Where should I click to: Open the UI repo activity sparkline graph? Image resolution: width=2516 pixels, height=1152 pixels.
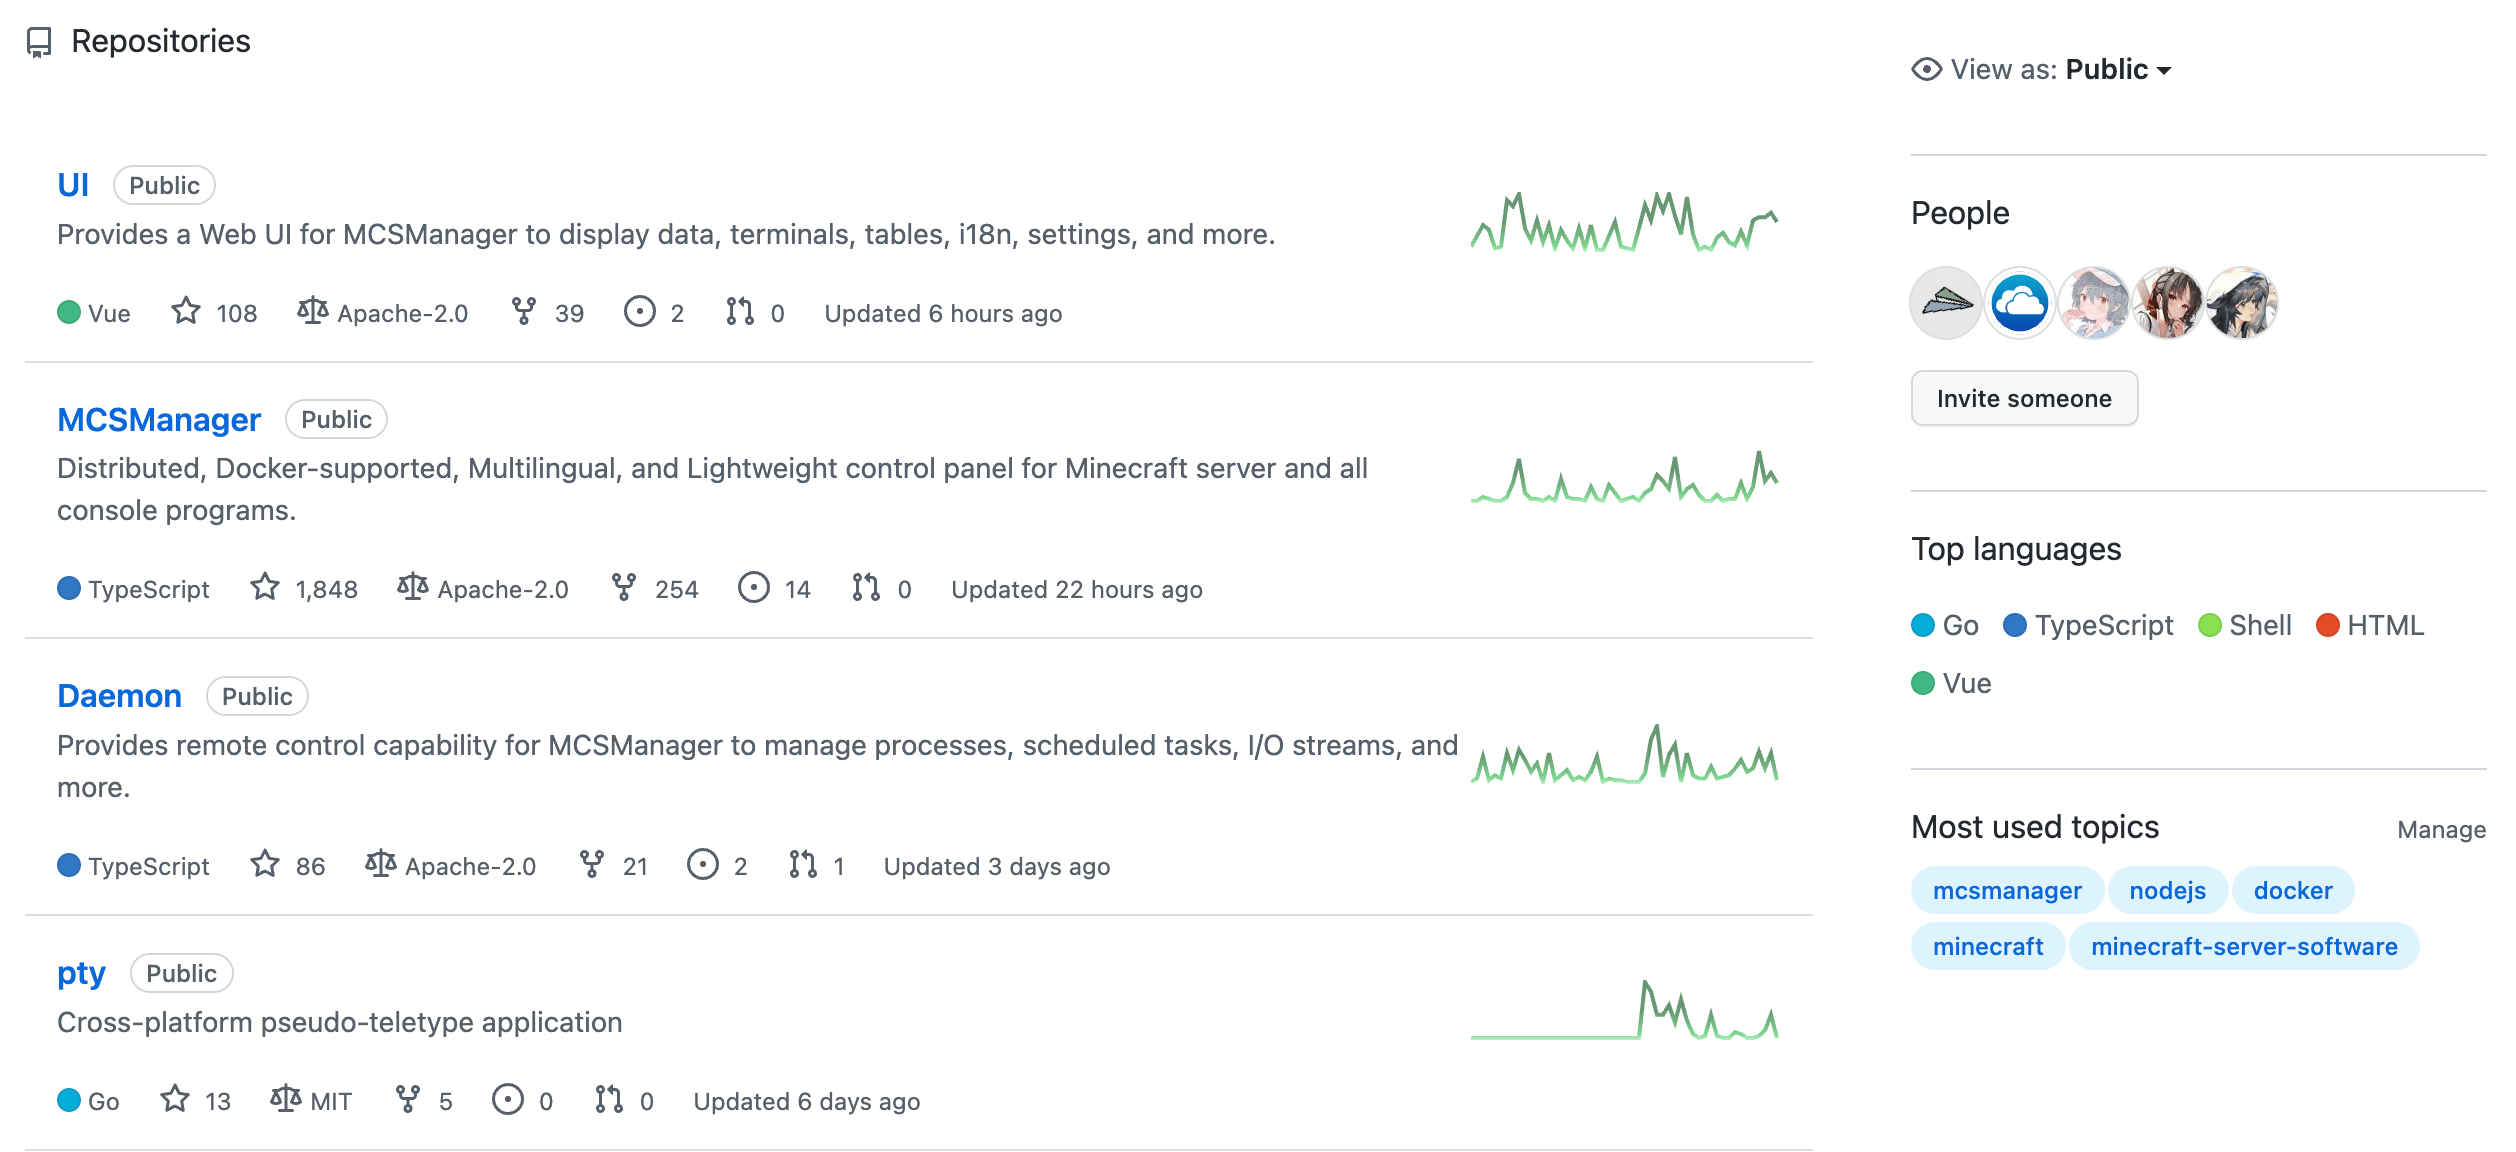click(x=1625, y=221)
